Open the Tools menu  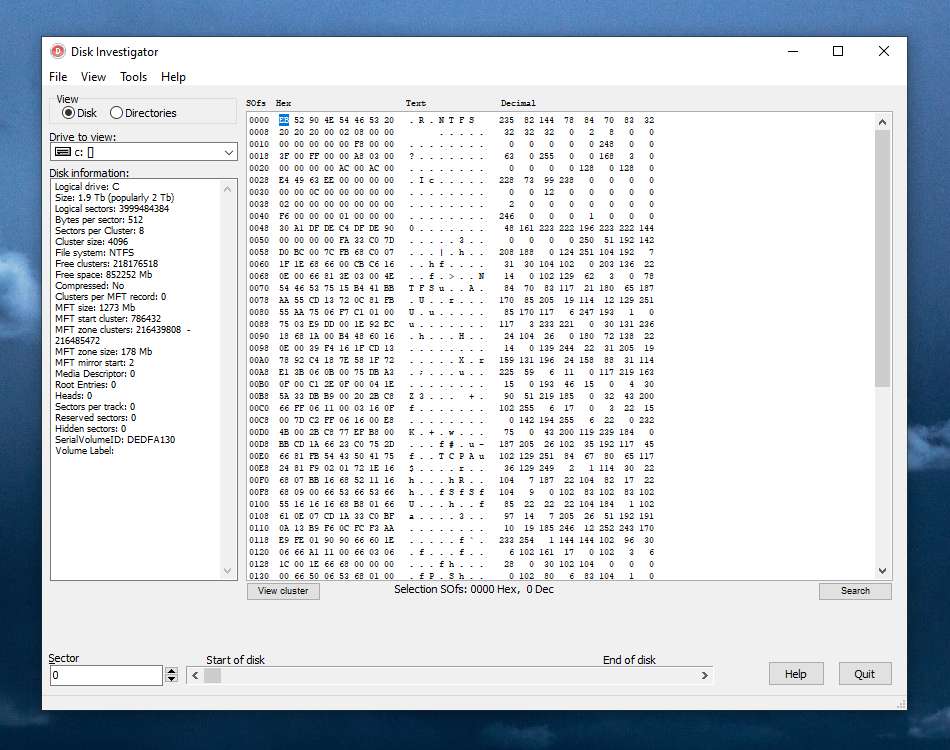tap(133, 77)
